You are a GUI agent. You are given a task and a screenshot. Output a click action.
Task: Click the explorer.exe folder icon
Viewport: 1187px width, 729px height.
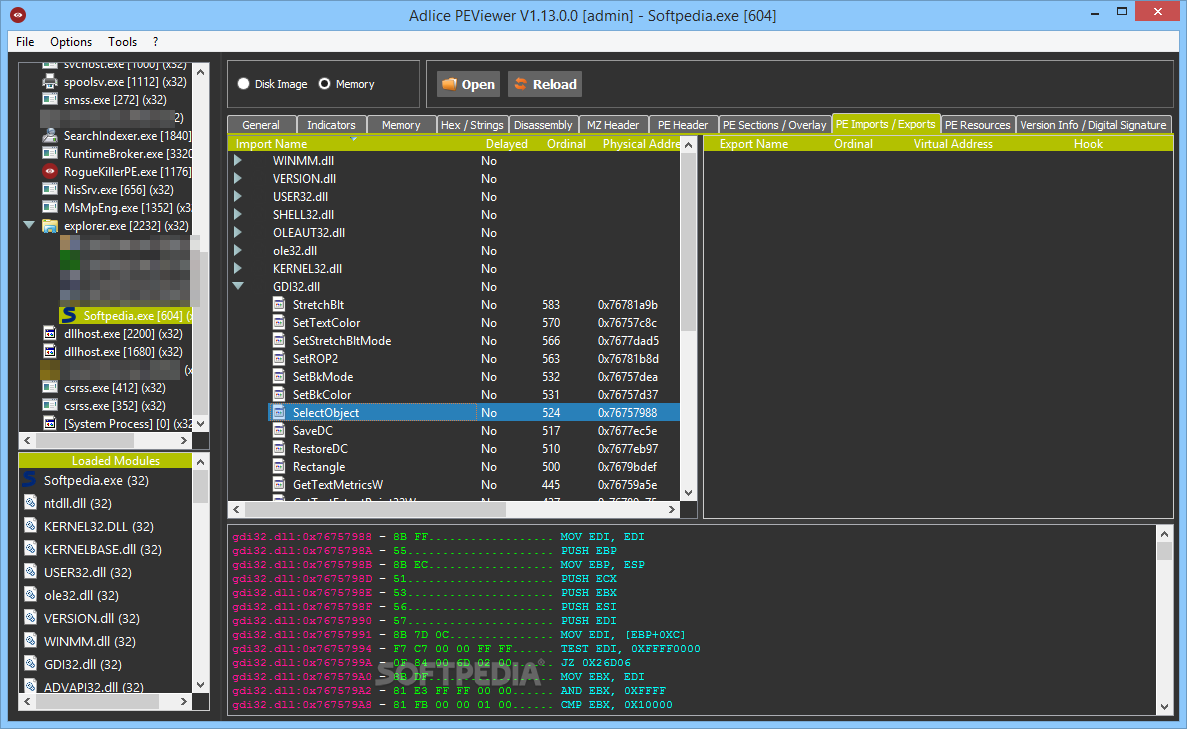[x=50, y=226]
